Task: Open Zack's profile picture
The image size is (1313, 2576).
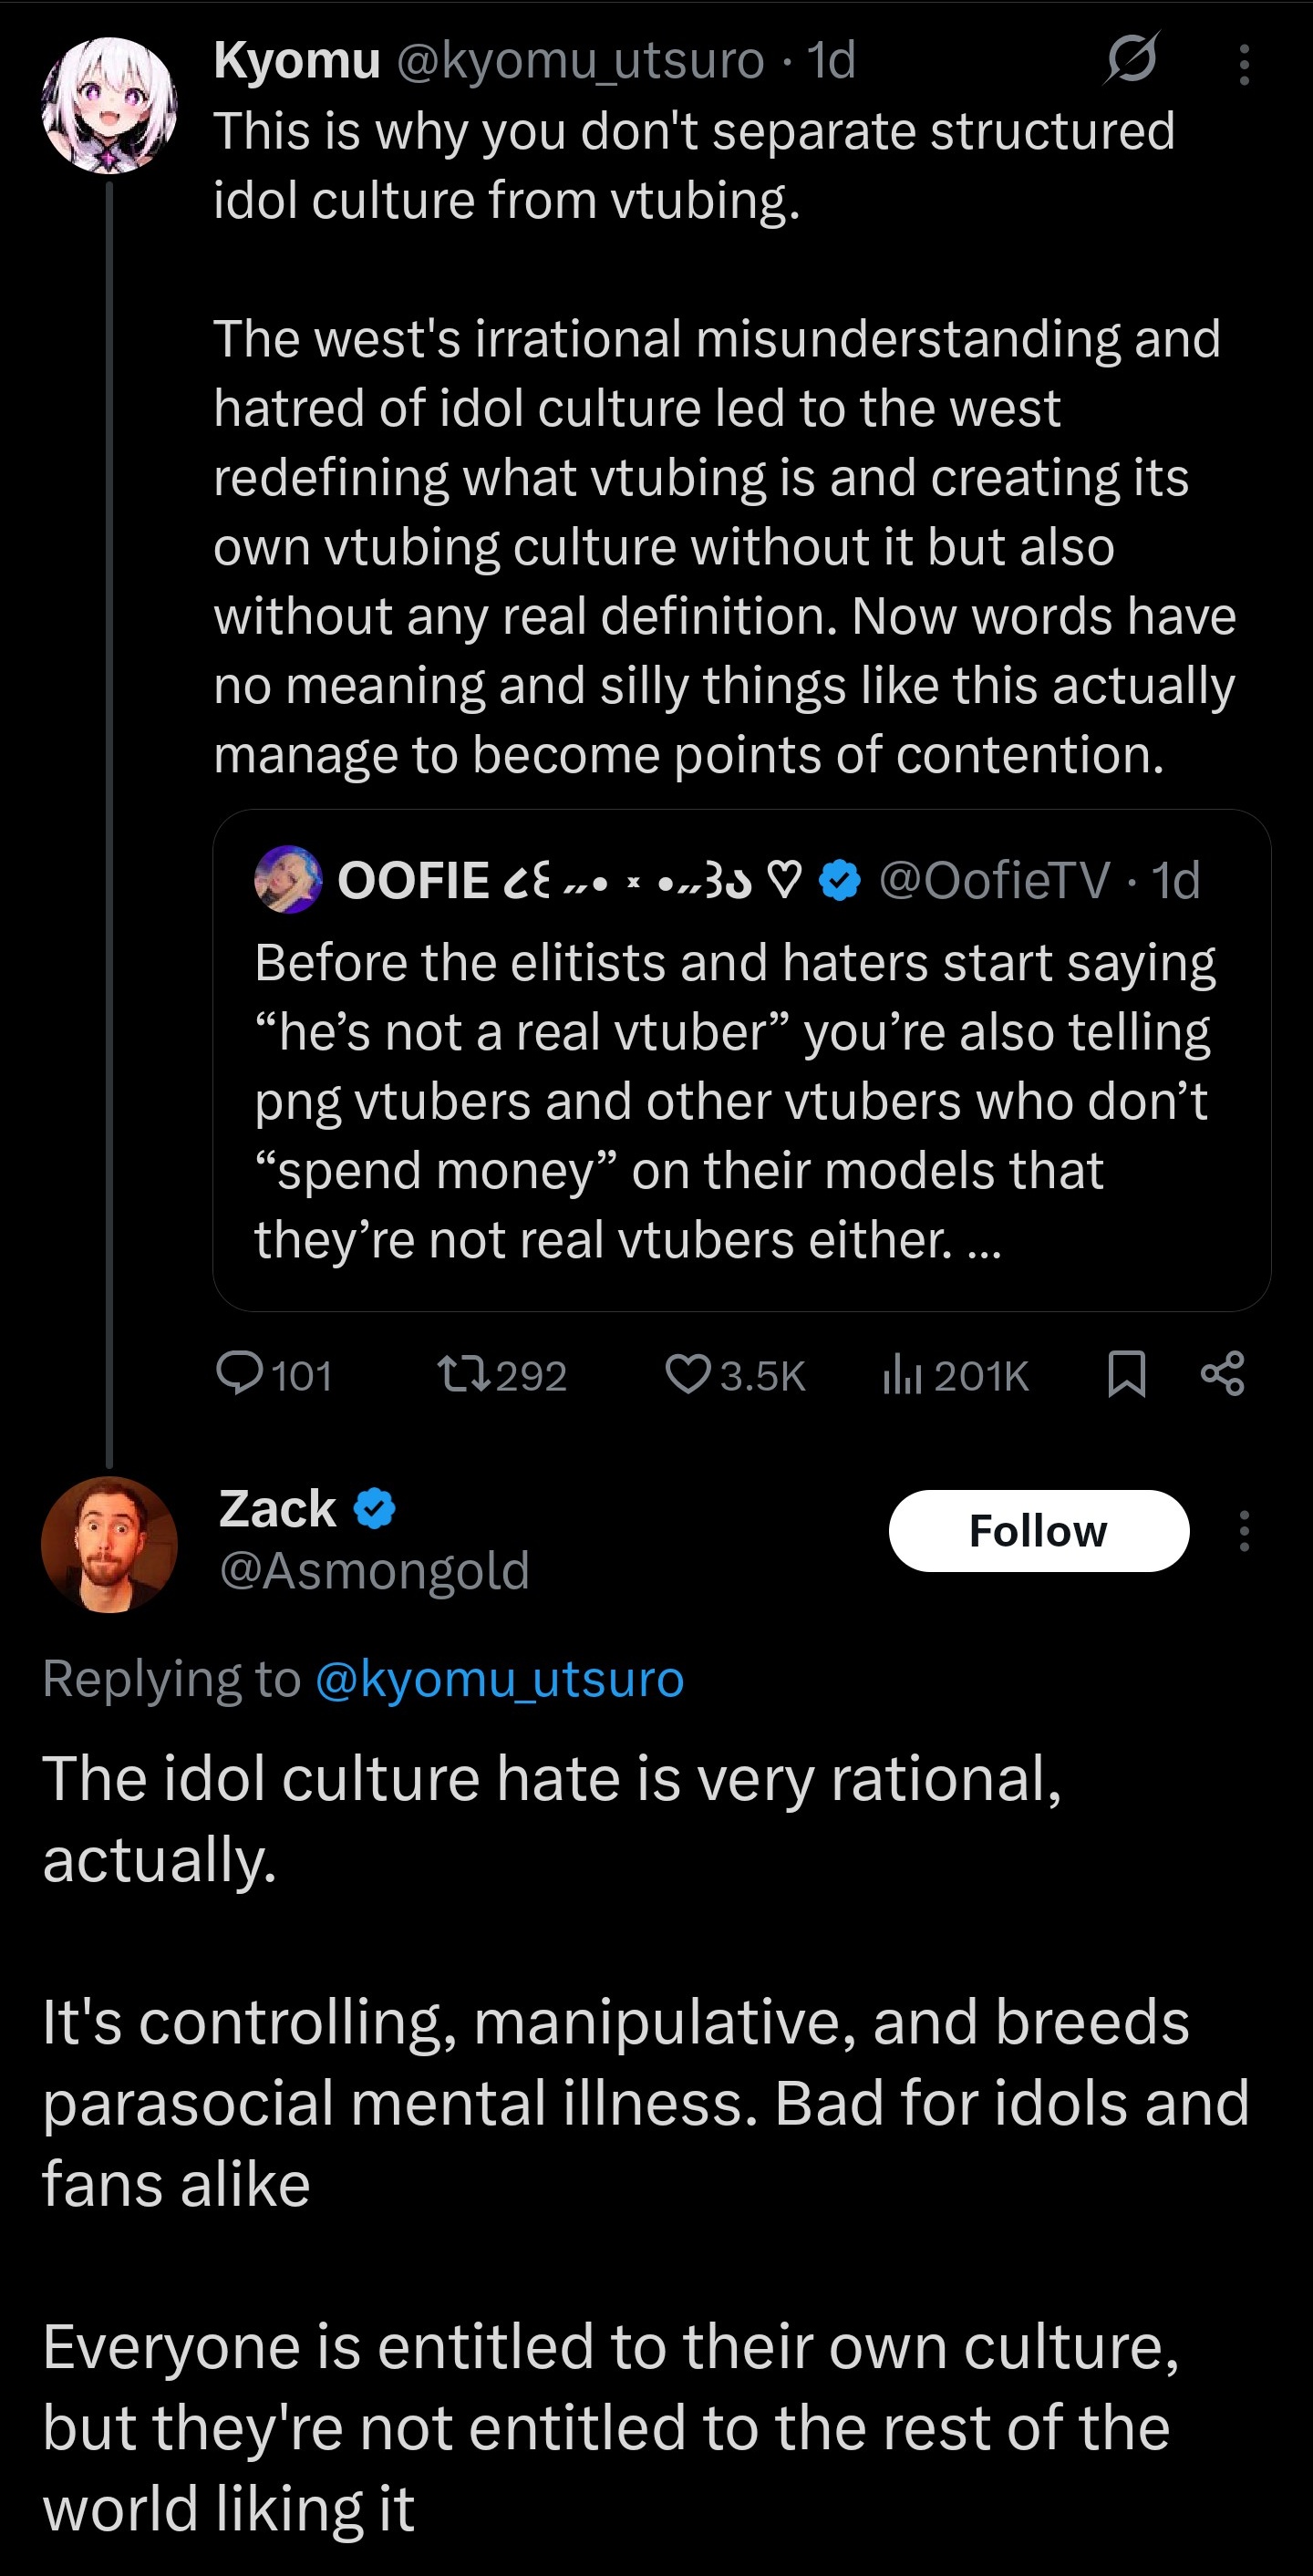Action: coord(109,1544)
